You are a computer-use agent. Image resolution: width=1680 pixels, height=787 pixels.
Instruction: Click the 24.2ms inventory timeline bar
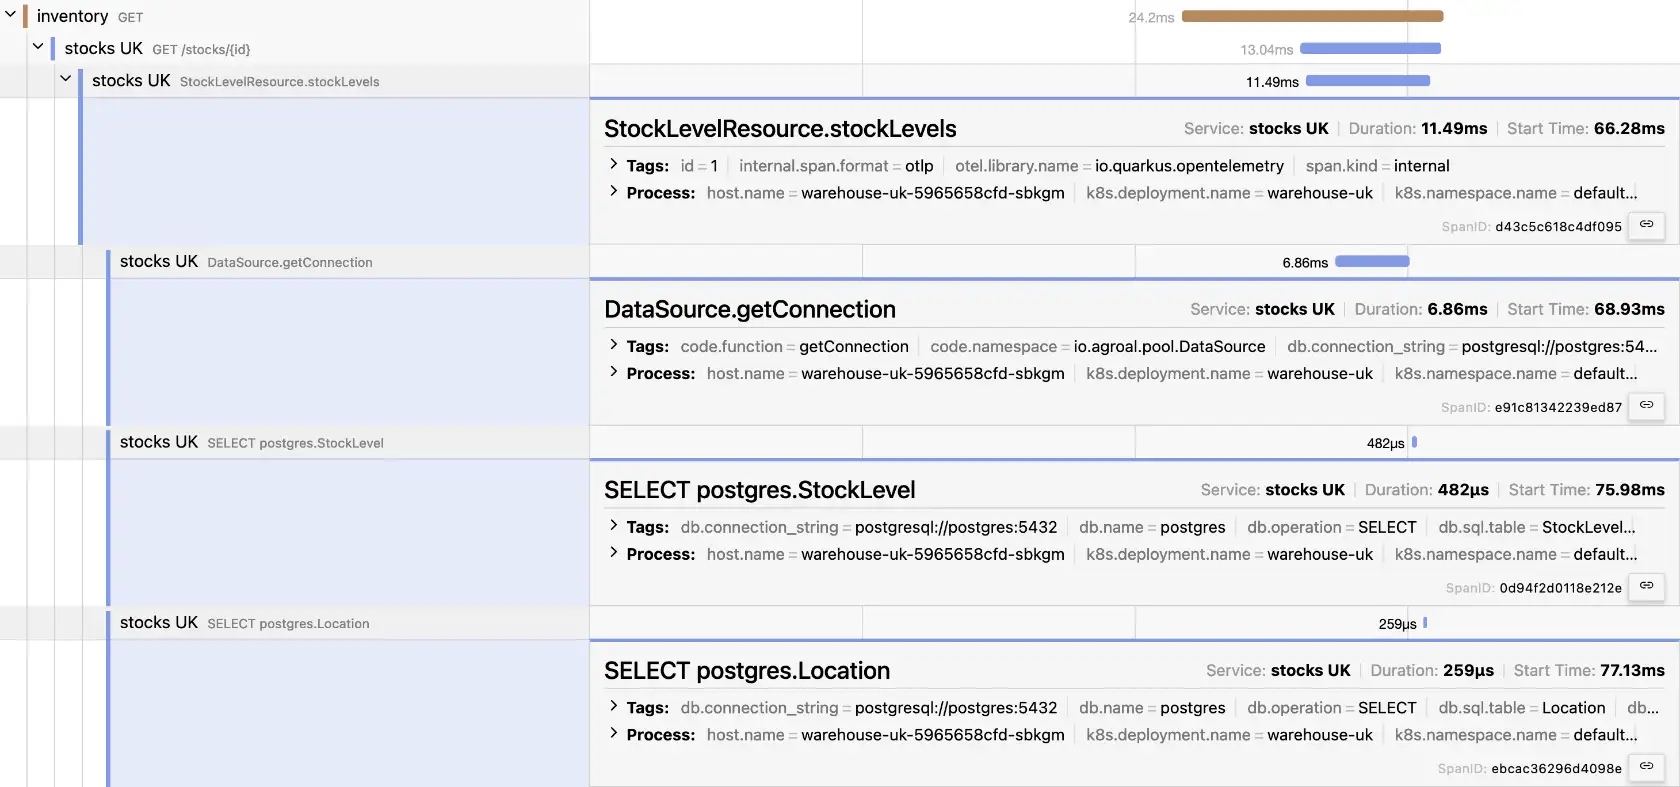click(x=1312, y=16)
